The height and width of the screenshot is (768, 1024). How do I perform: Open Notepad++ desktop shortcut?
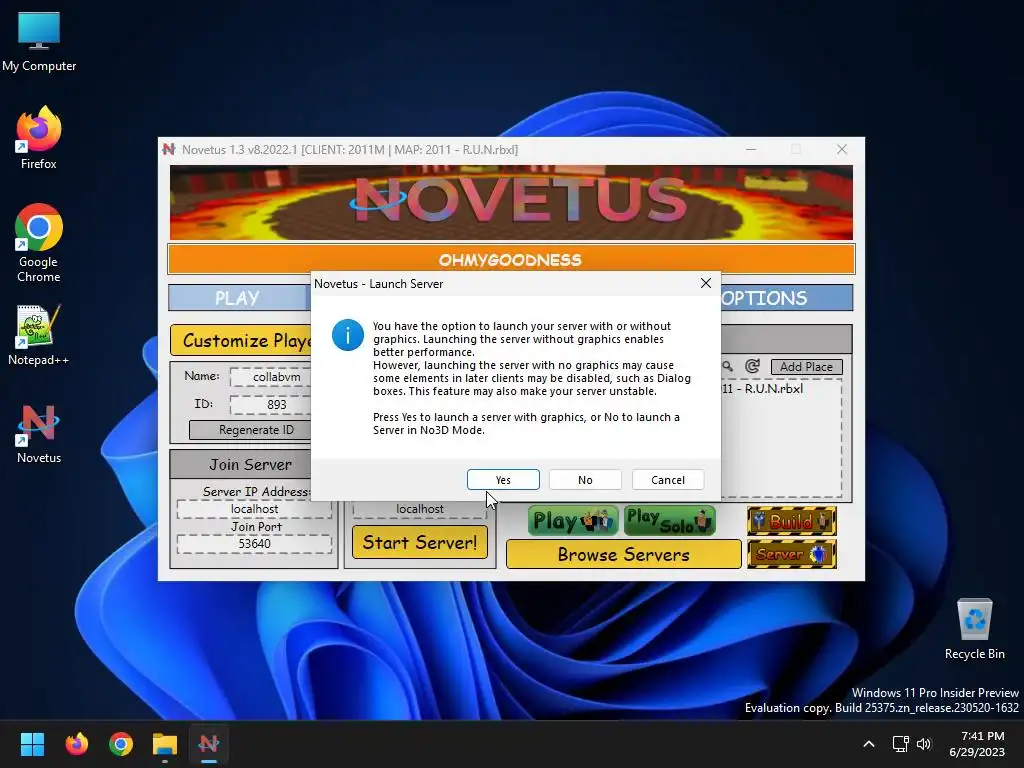coord(39,335)
